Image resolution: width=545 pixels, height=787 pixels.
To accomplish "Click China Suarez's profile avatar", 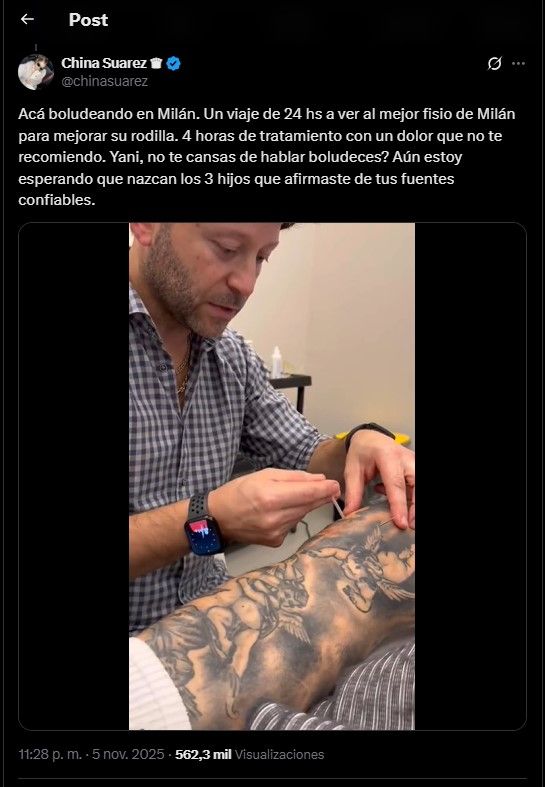I will [36, 72].
